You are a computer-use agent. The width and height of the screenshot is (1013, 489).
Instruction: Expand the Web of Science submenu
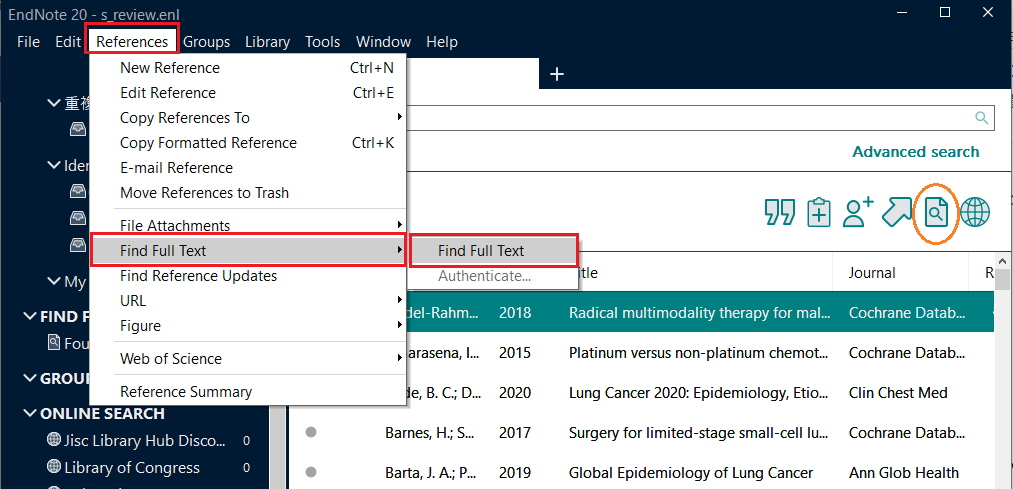pos(248,359)
